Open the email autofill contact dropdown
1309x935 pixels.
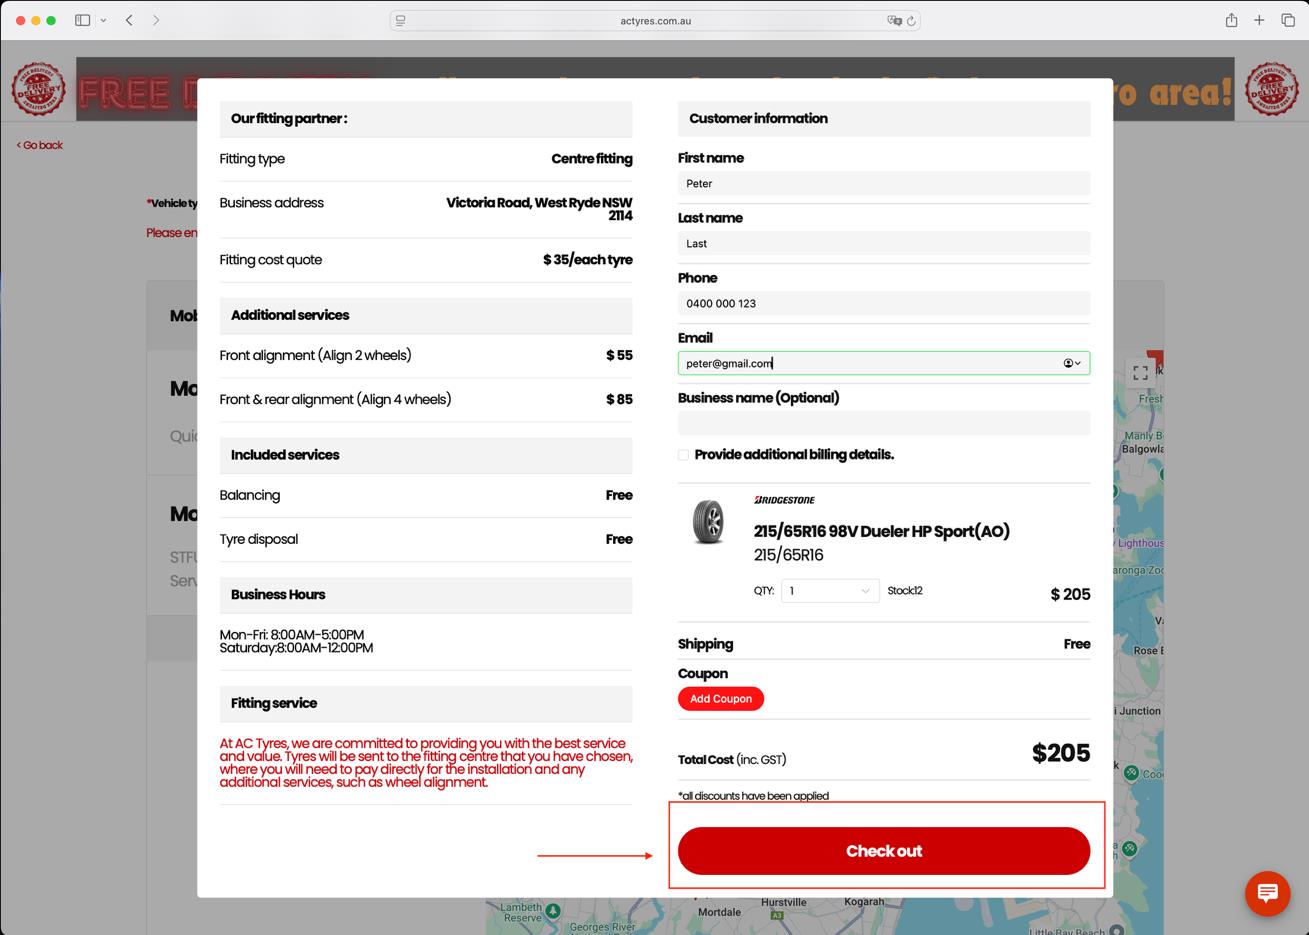point(1071,363)
